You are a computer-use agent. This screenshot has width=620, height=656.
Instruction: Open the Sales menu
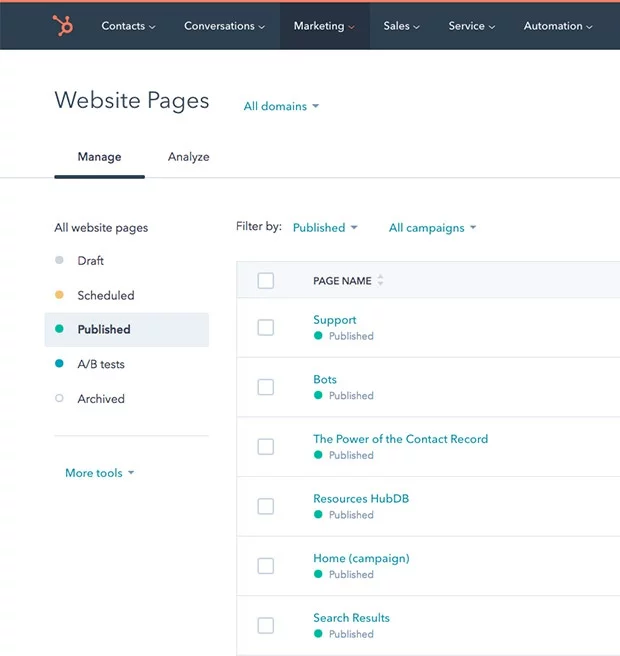401,26
